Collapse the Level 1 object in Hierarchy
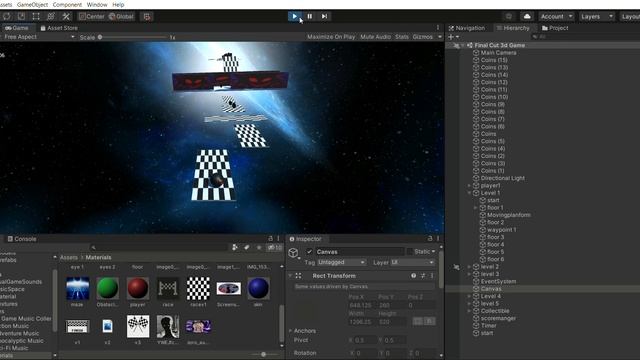 [469, 193]
